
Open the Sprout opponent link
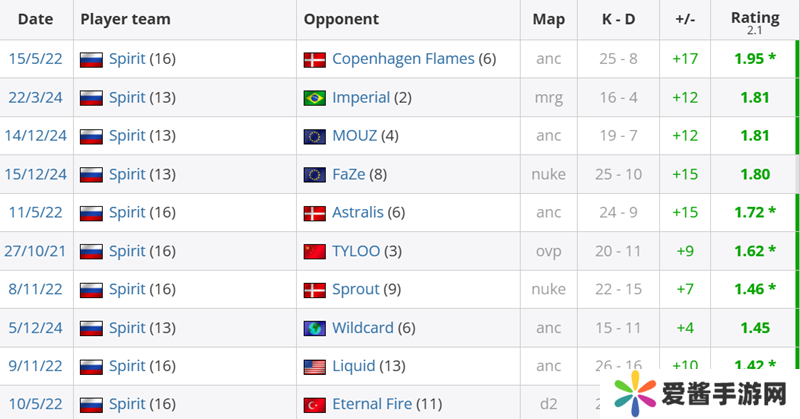tap(355, 289)
